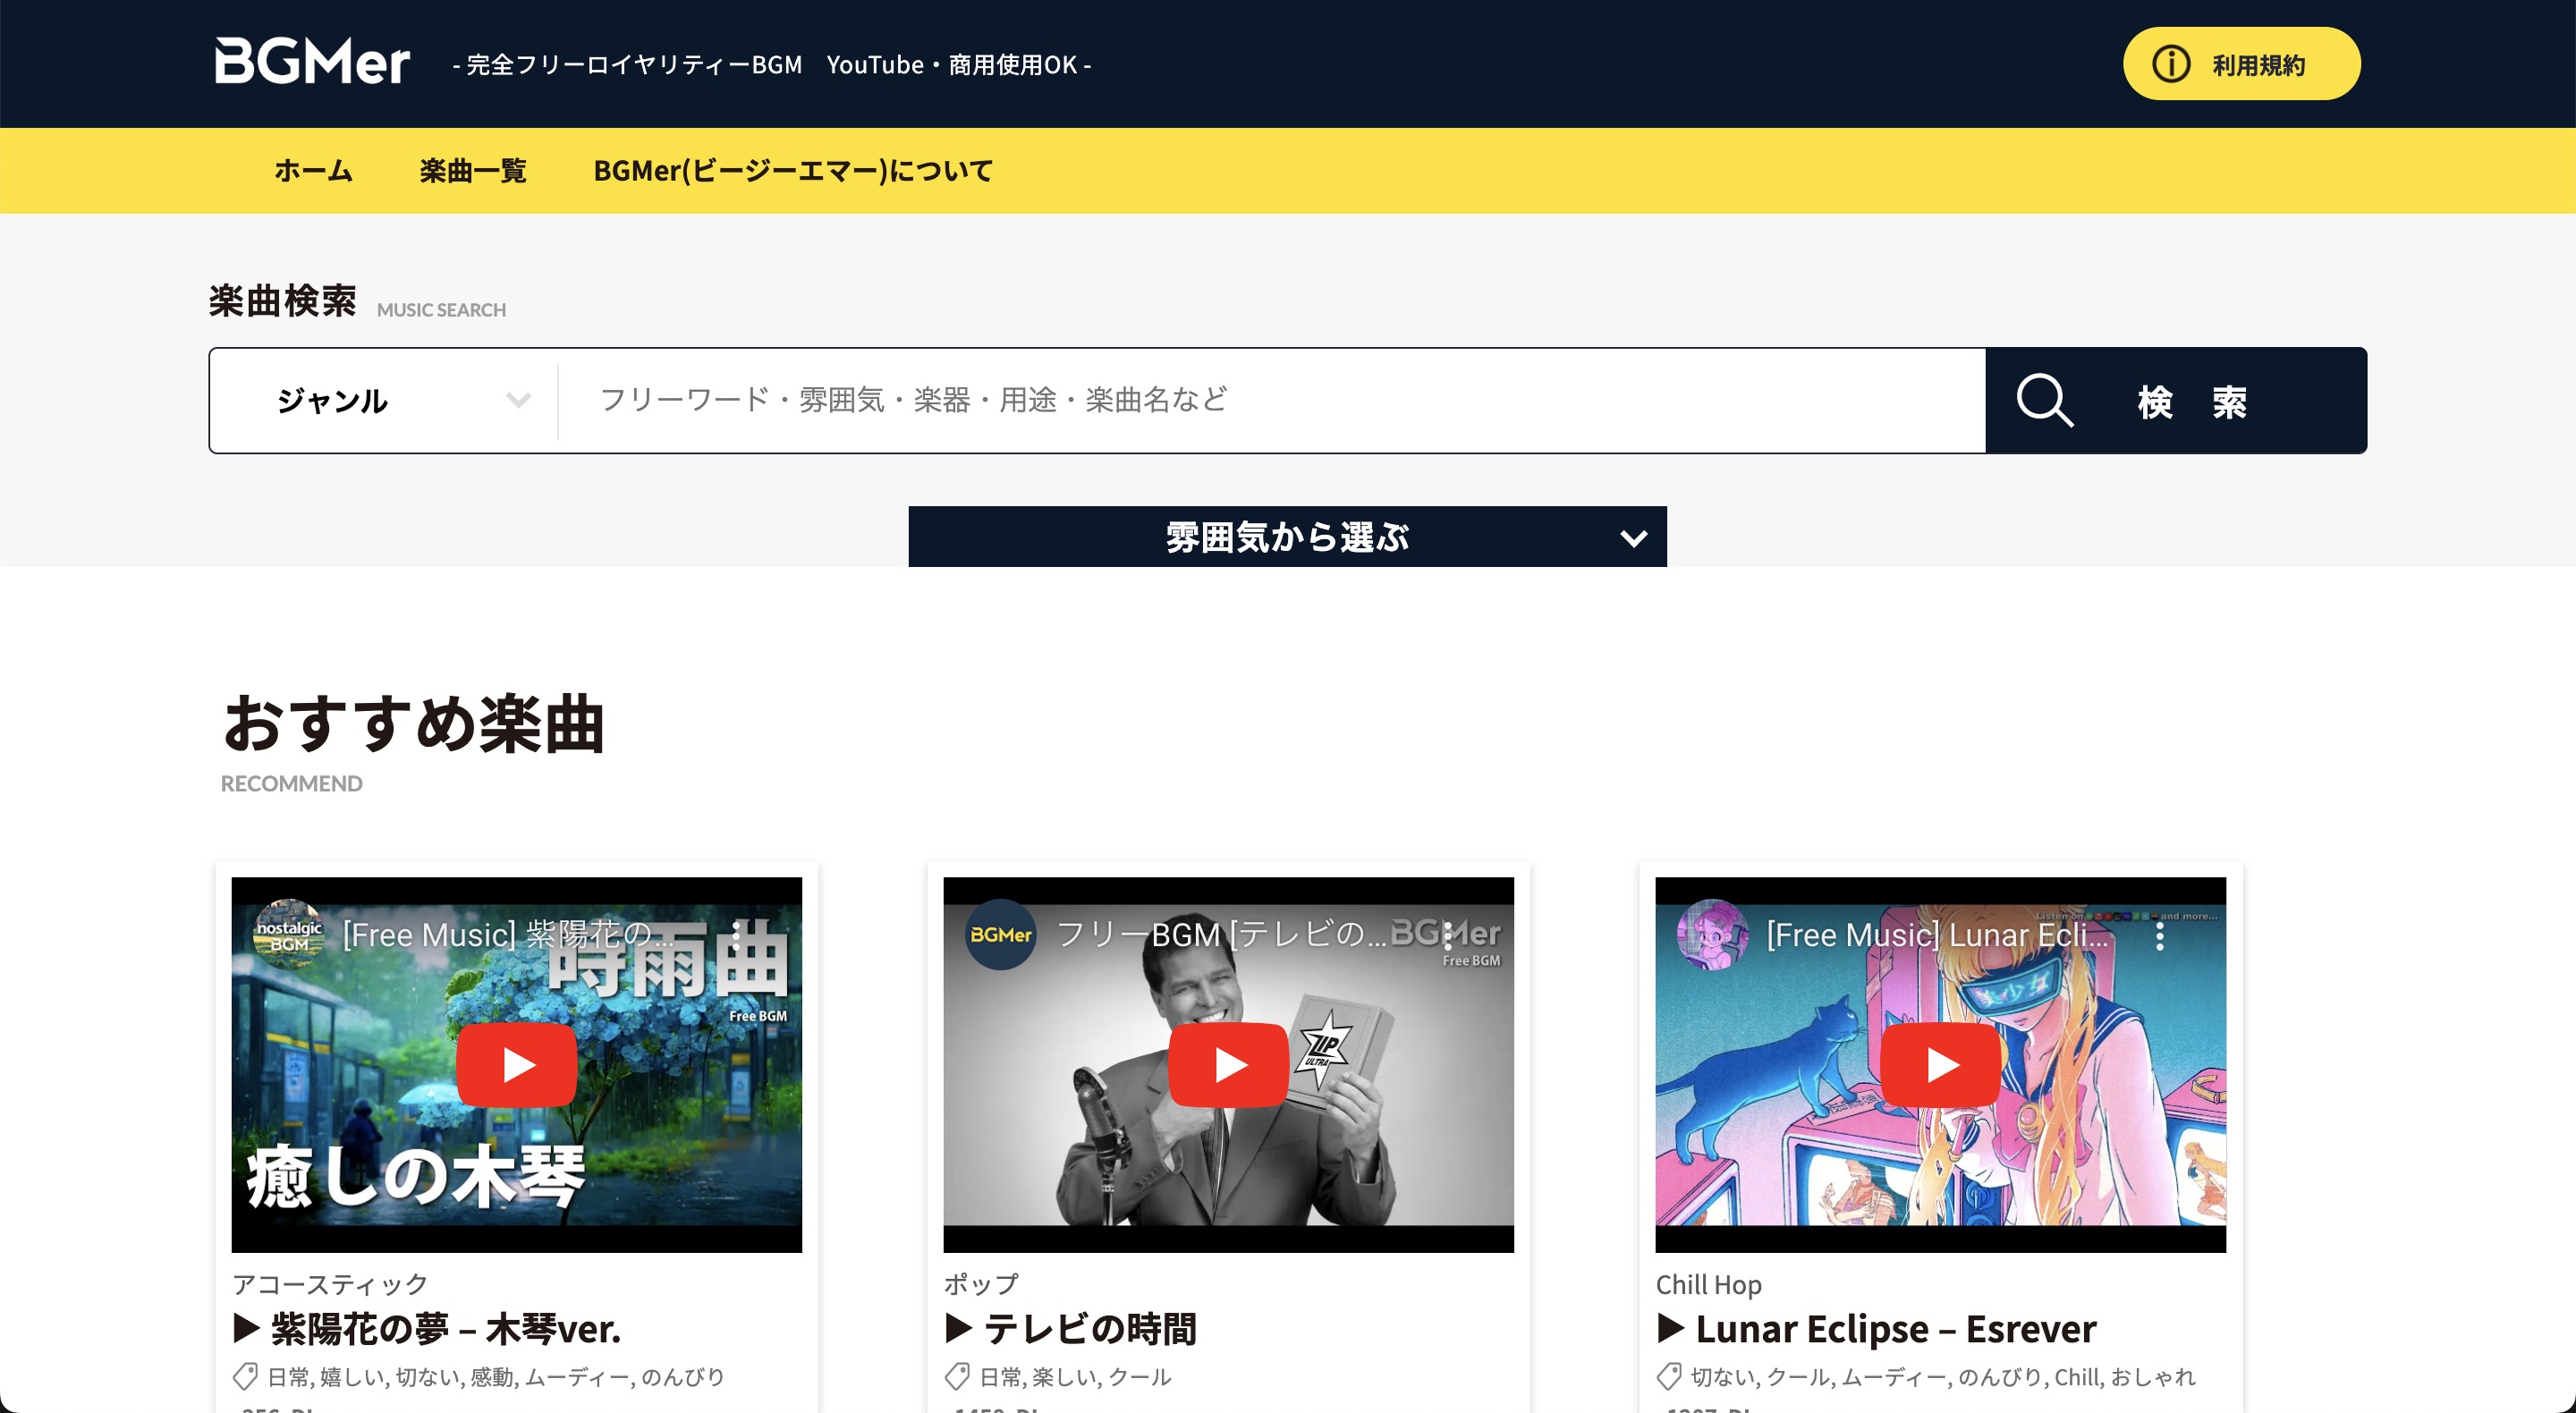Click the info icon beside 利用規約

click(2170, 64)
